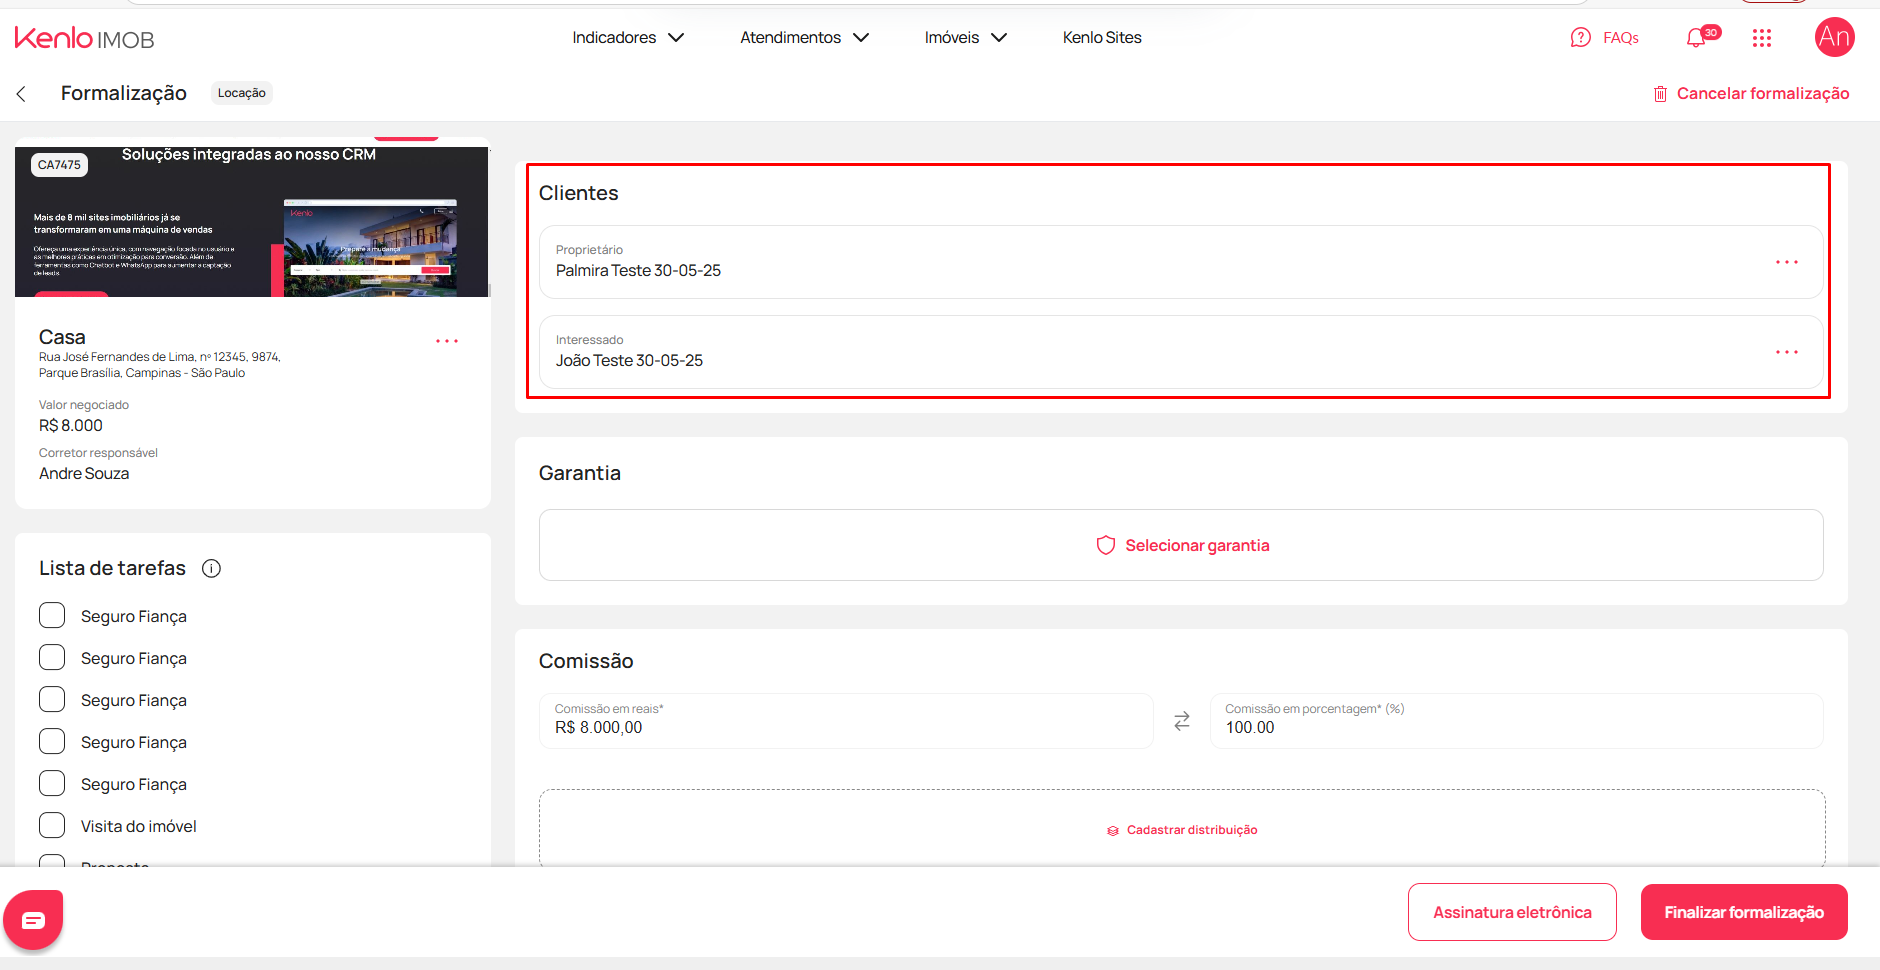Check the third Seguro Fiança task
Screen dimensions: 1880x970
click(52, 699)
